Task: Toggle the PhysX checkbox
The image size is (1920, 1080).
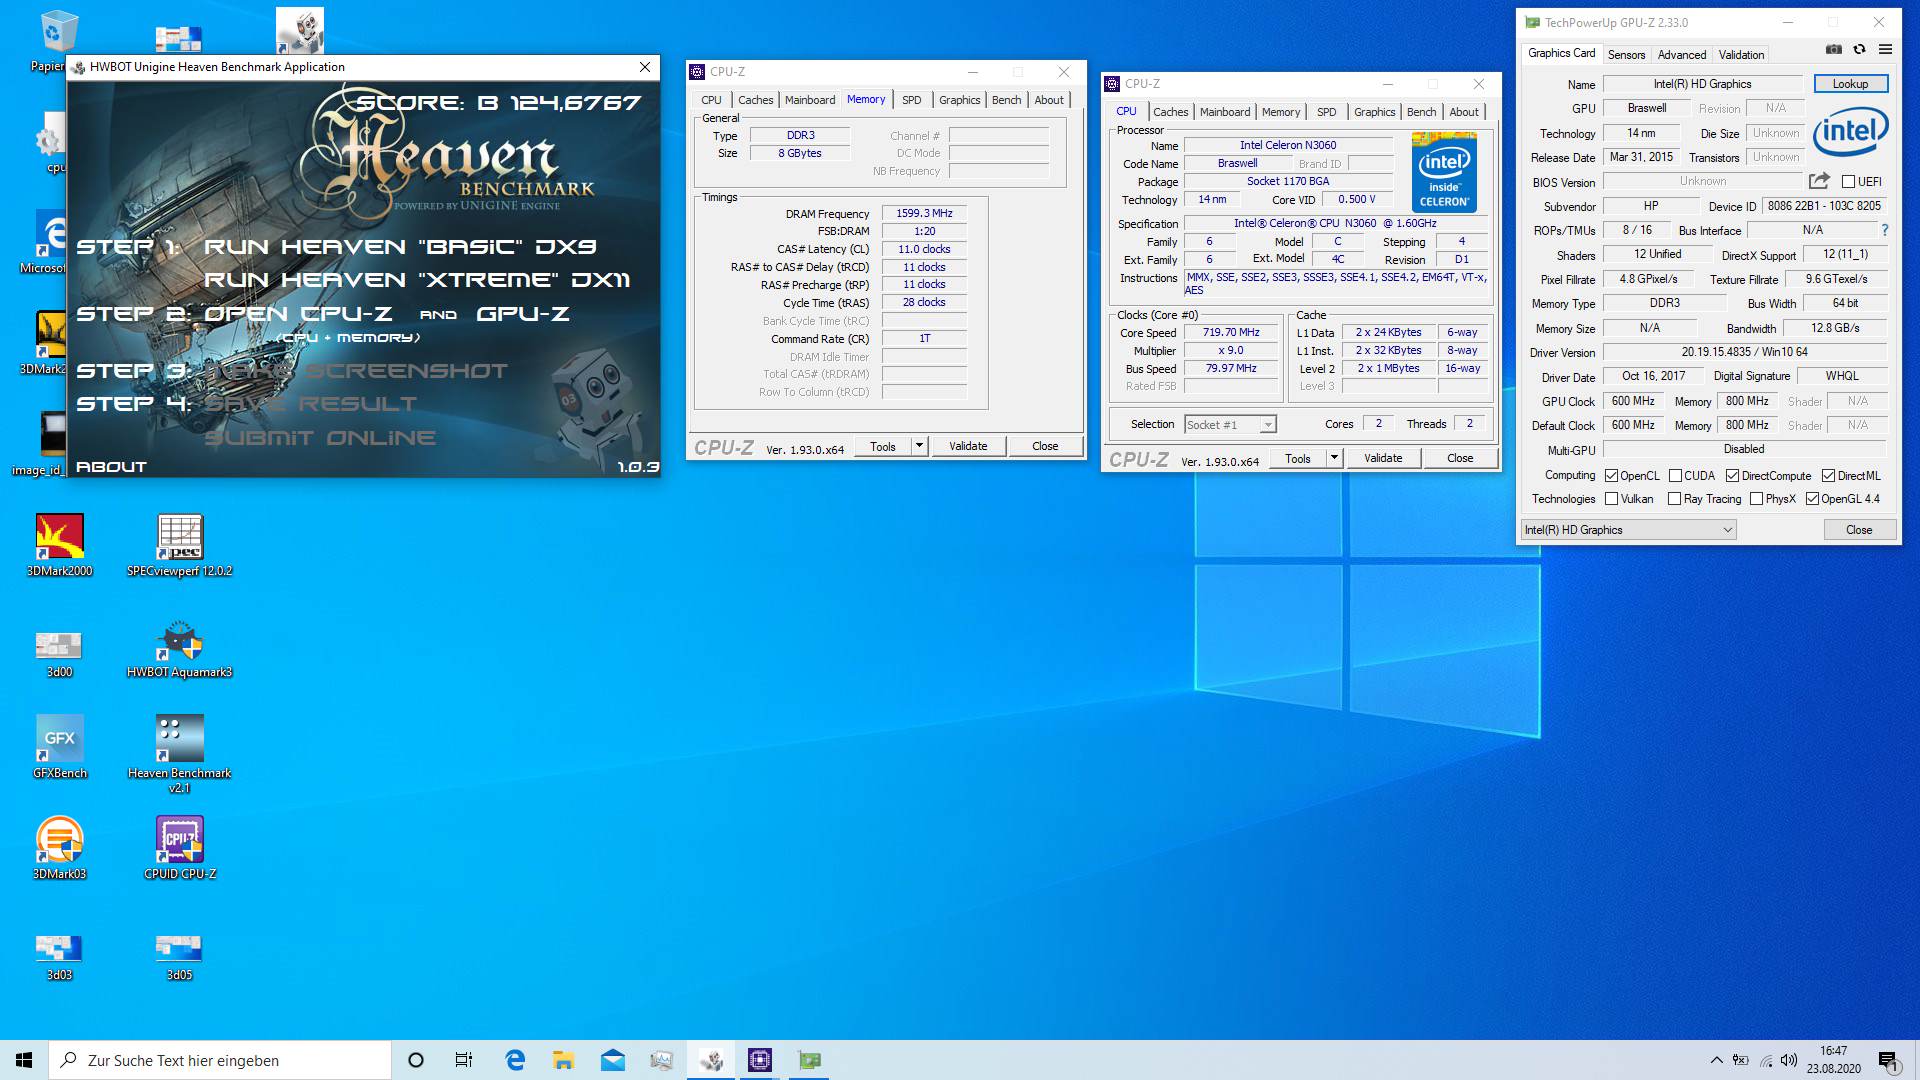Action: (x=1756, y=499)
